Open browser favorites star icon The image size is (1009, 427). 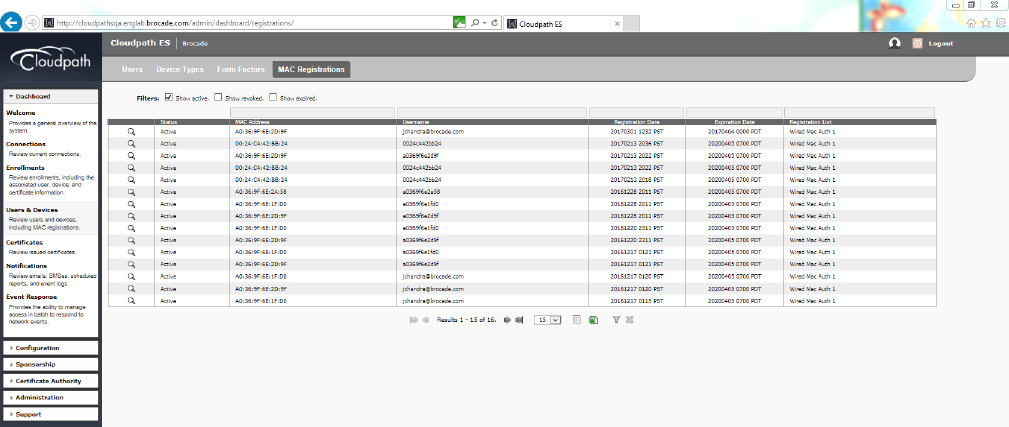coord(986,23)
